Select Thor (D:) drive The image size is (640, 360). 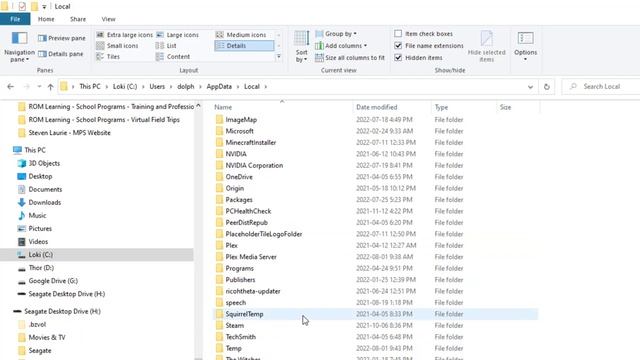tap(41, 268)
